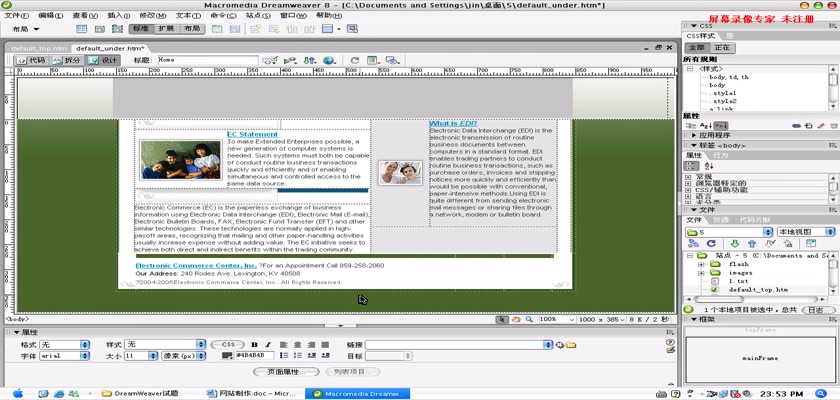Open the 插入(I) menu

[x=119, y=16]
